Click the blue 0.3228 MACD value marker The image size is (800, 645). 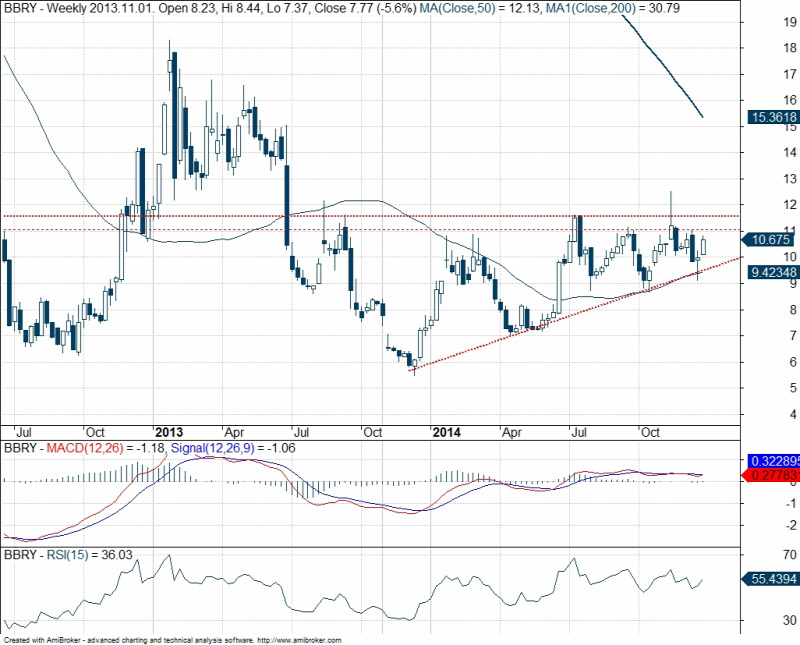[773, 461]
